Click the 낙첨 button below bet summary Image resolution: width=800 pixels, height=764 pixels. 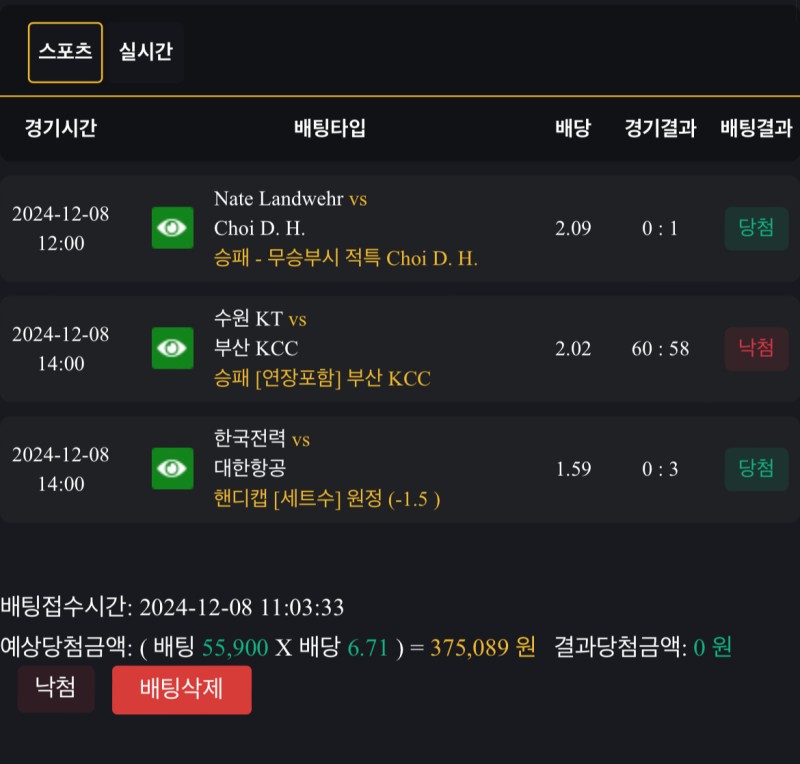click(56, 689)
